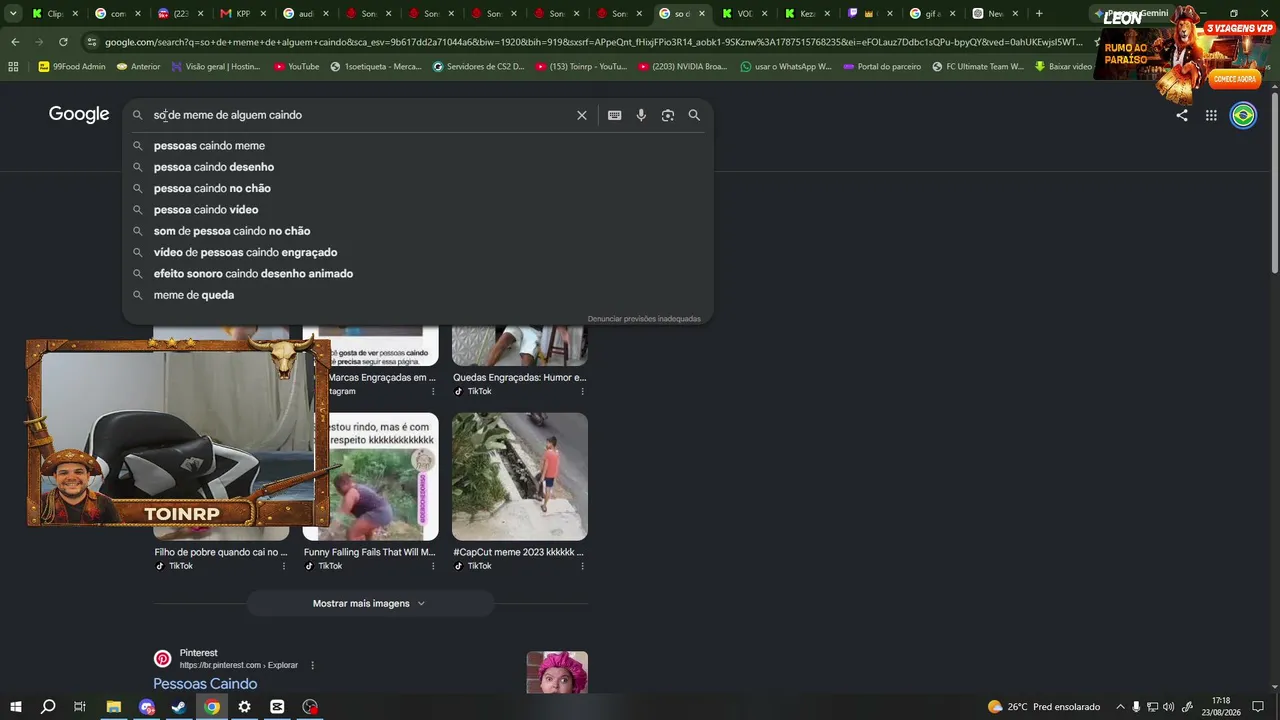Open options for Filho de pobre result
Screen dimensions: 1280x720
(x=284, y=566)
